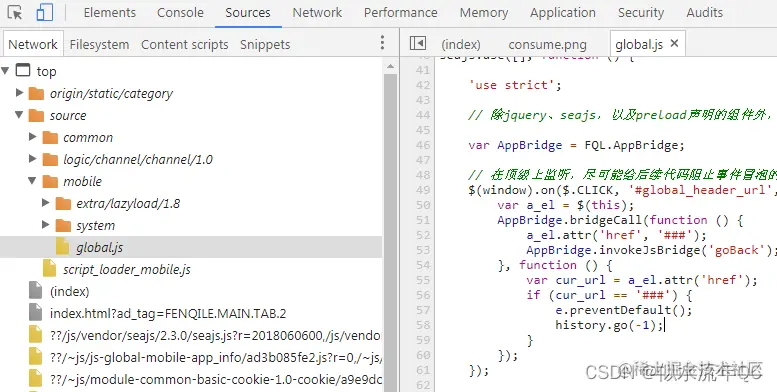
Task: Click the common folder icon
Action: [50, 137]
